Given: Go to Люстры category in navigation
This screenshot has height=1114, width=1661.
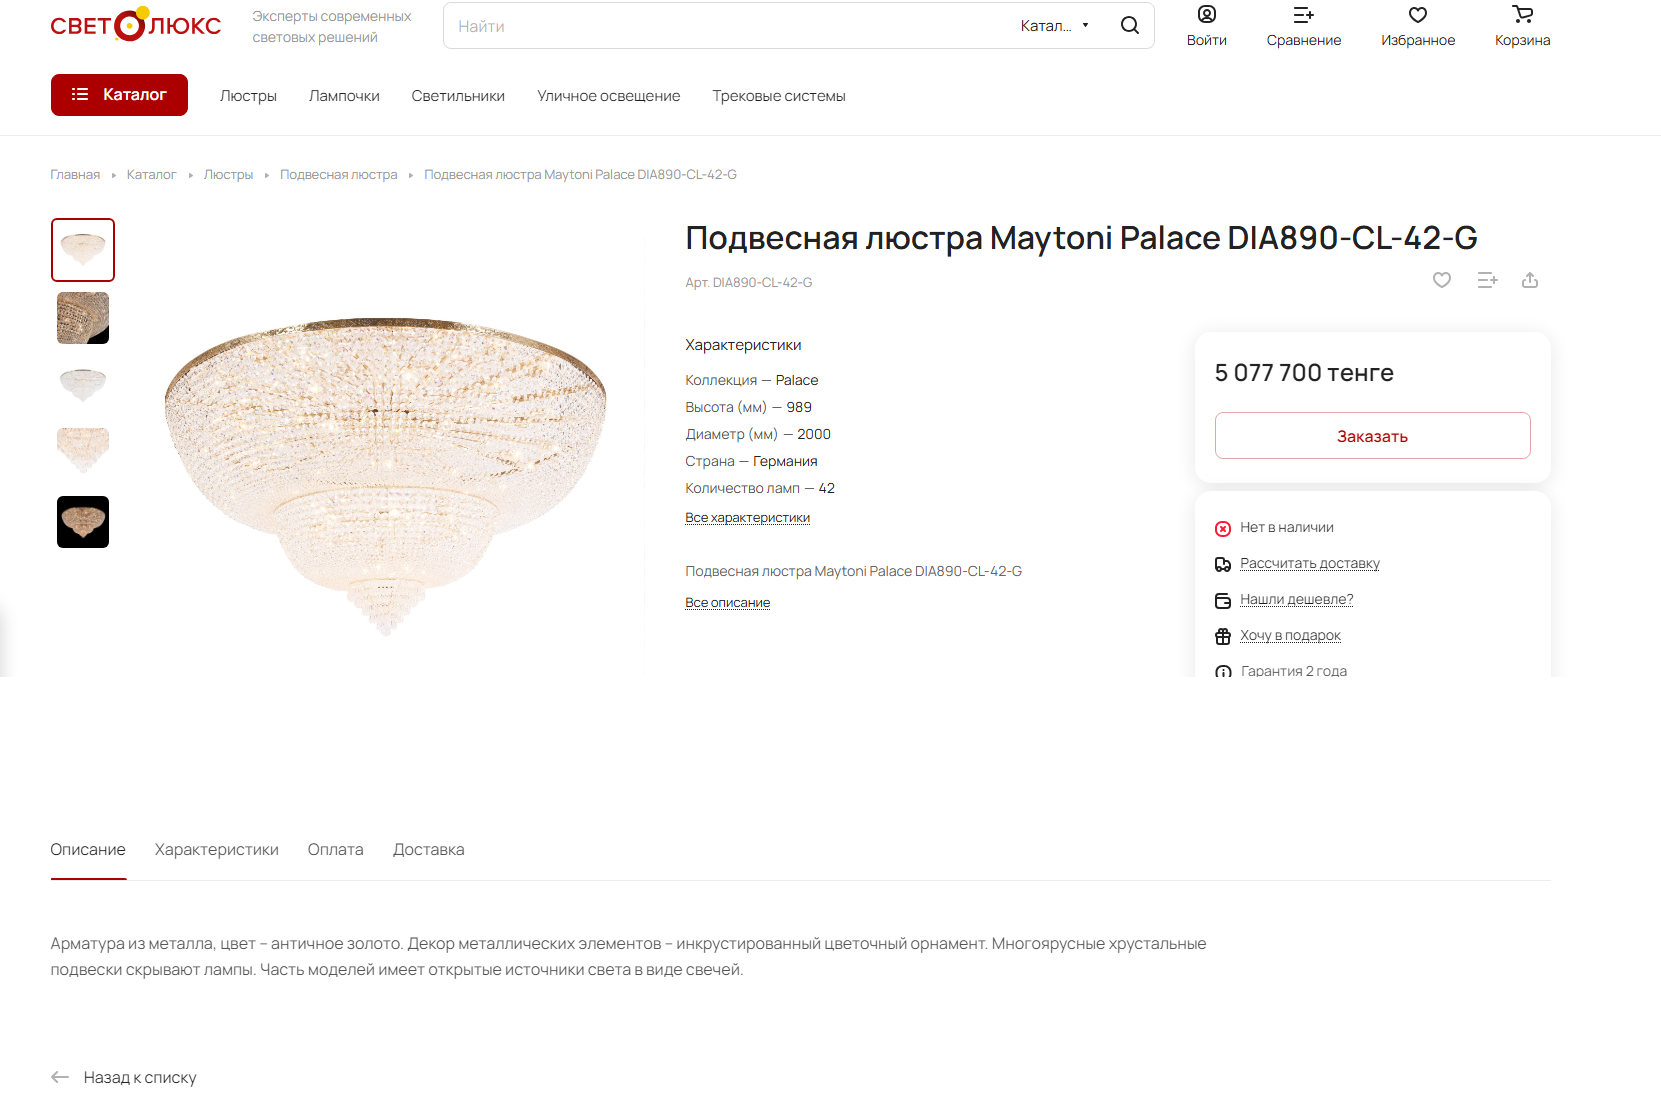Looking at the screenshot, I should [x=248, y=96].
